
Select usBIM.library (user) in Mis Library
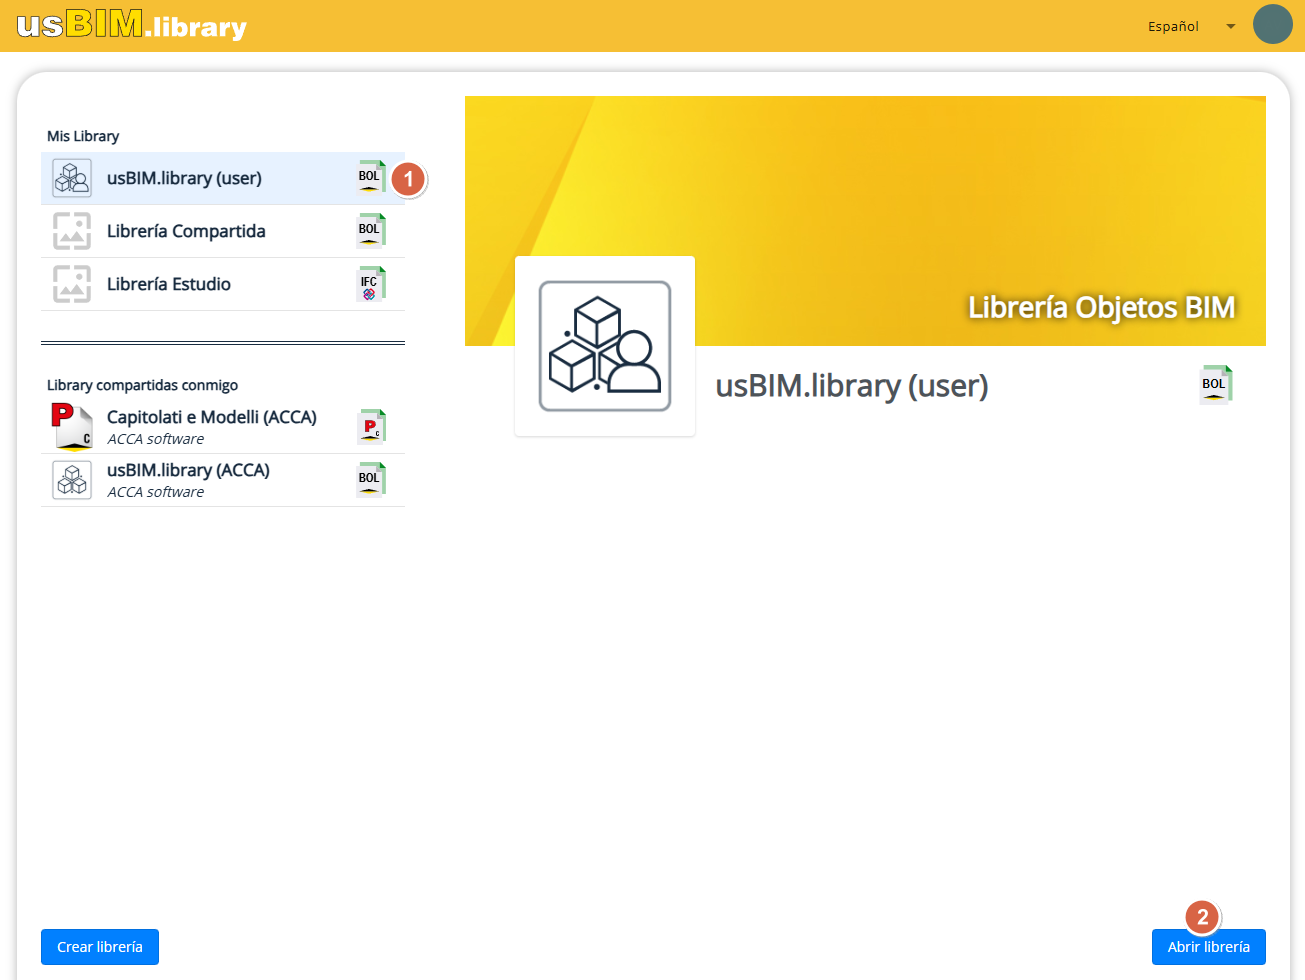(x=184, y=179)
